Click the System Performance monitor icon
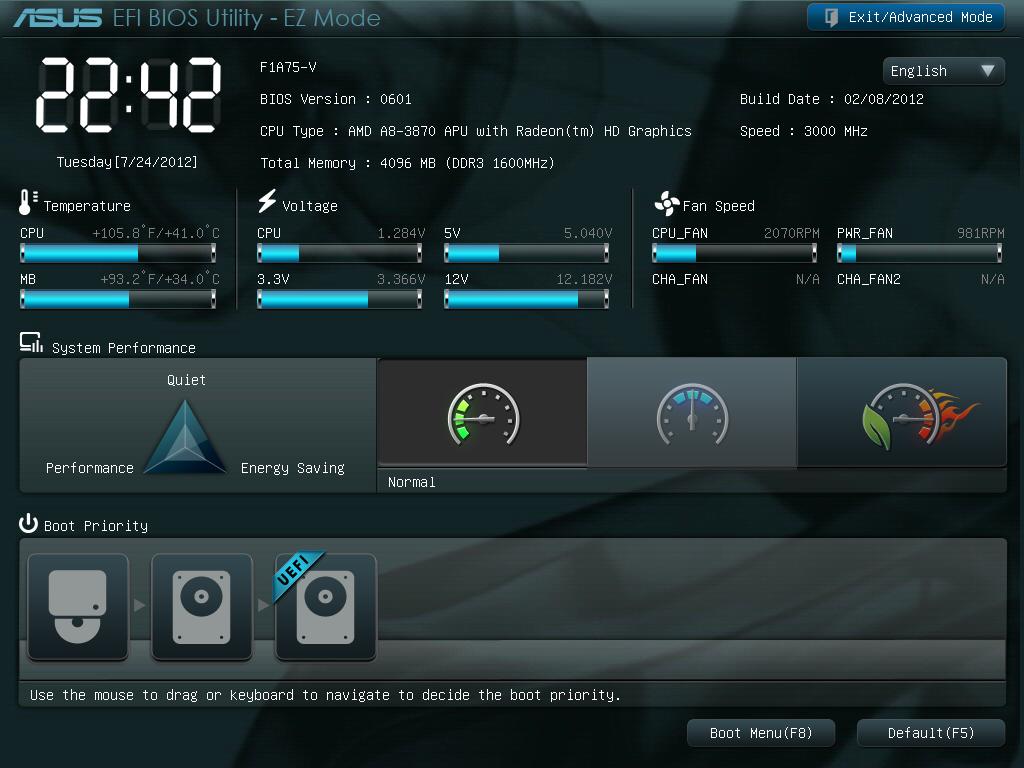 (x=31, y=342)
